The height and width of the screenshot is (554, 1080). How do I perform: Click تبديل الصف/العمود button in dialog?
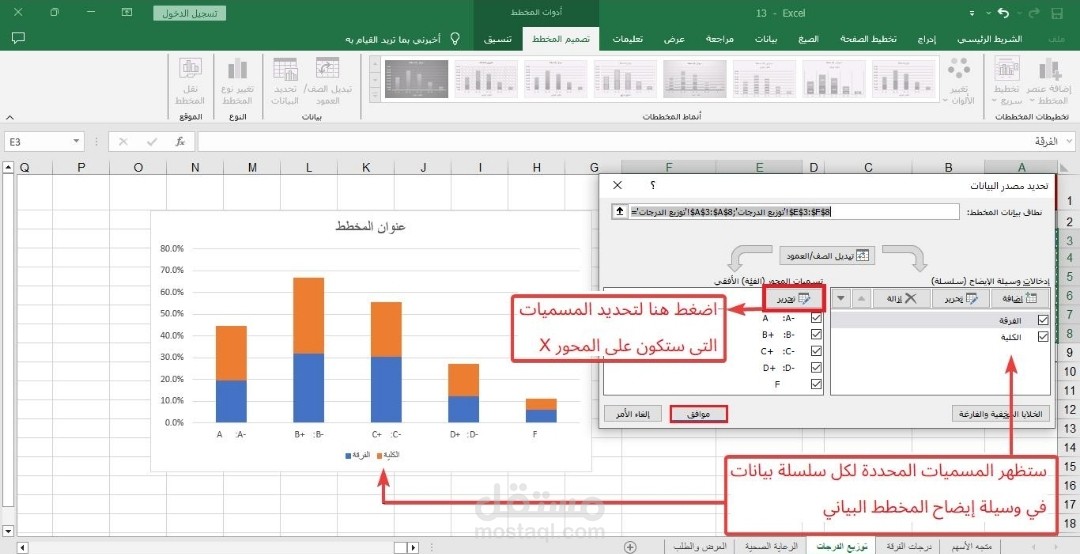[827, 255]
